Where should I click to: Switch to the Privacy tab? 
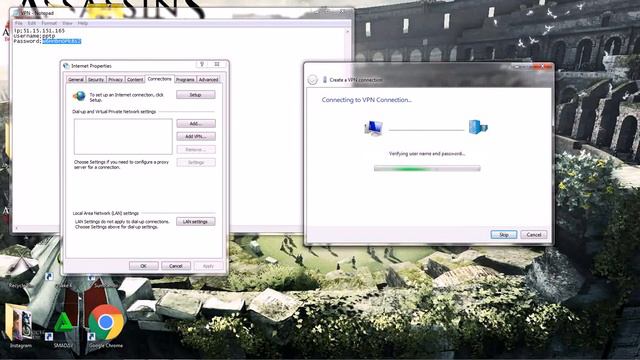pos(116,80)
